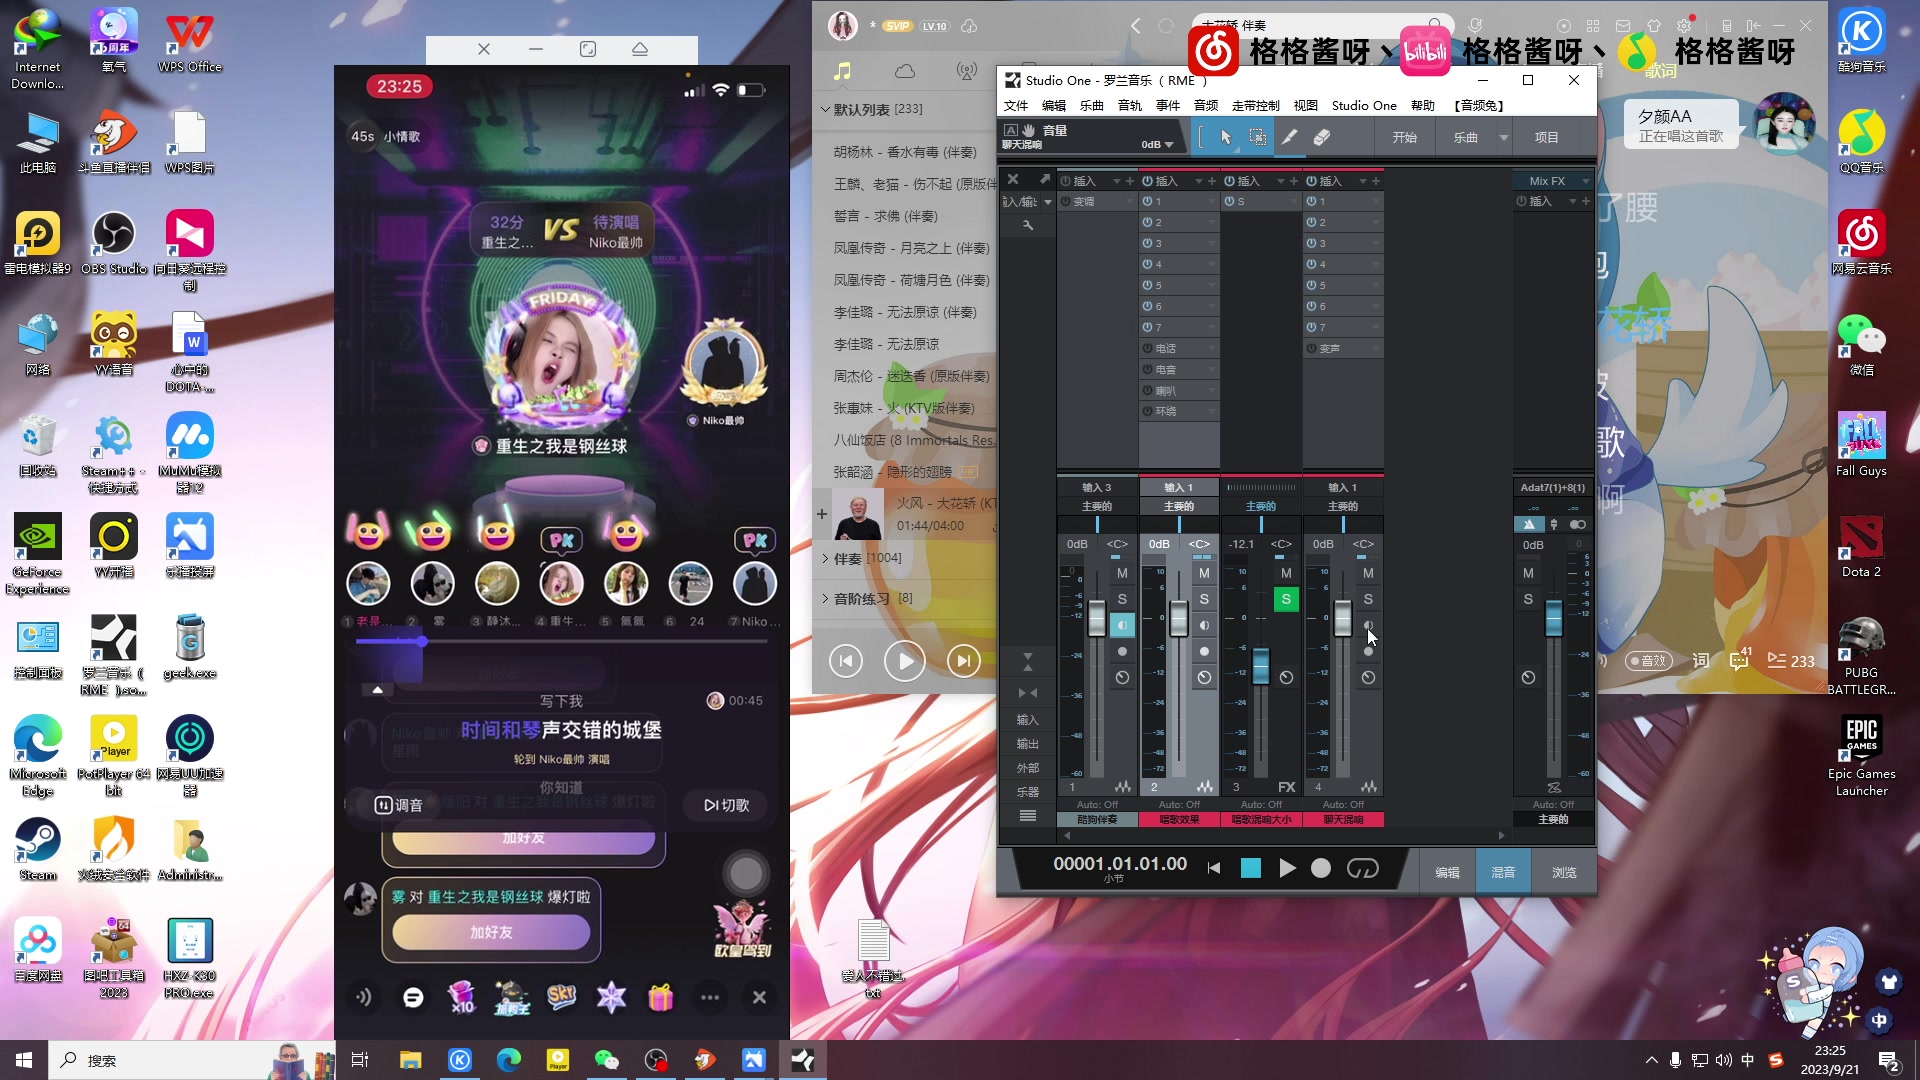
Task: Click the 开始 button in toolbar
Action: 1405,138
